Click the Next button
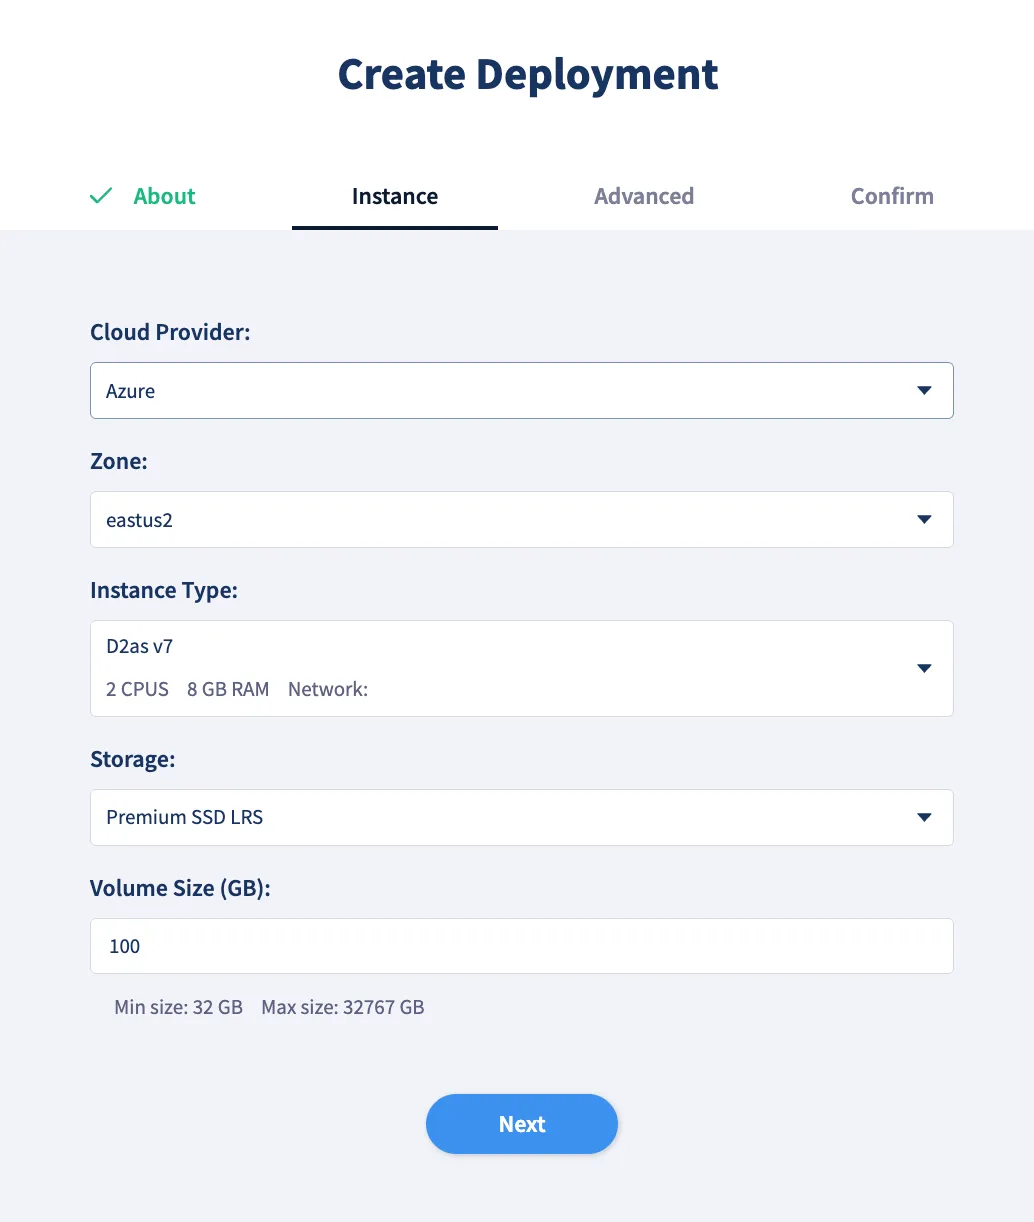This screenshot has width=1034, height=1222. 522,1124
